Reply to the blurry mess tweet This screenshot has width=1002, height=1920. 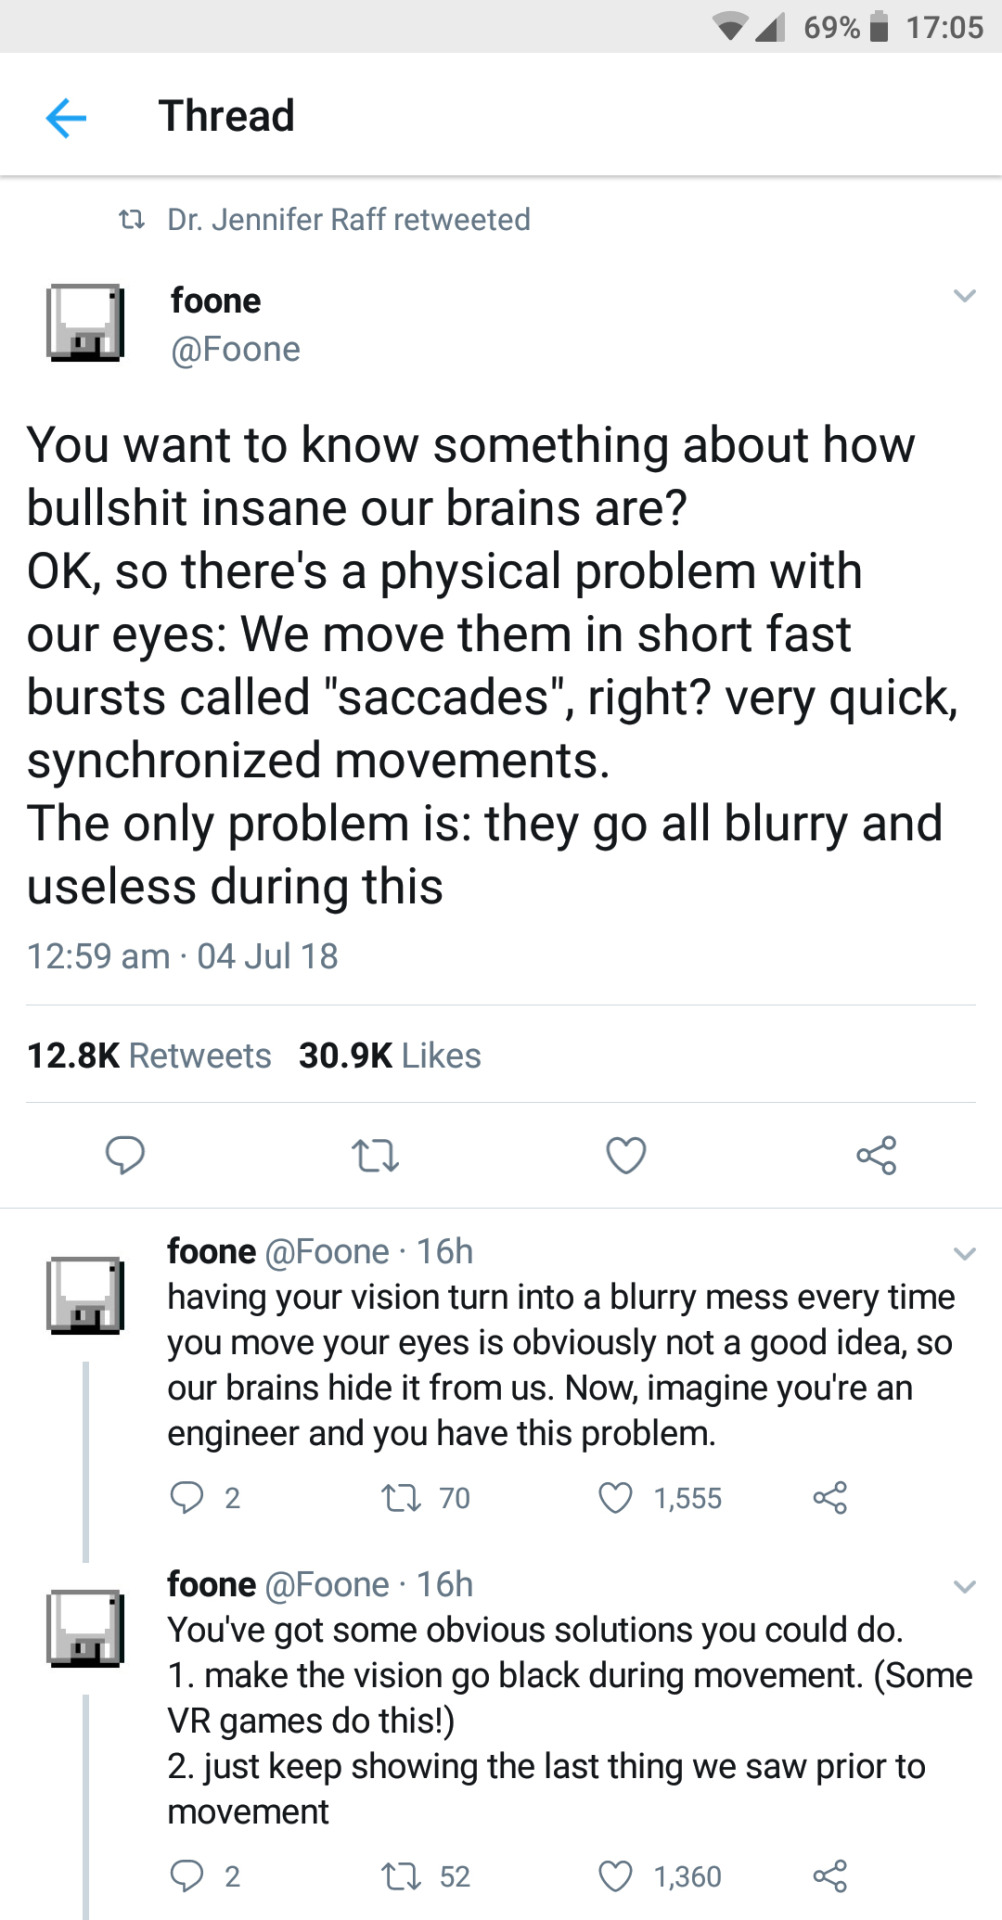click(187, 1497)
